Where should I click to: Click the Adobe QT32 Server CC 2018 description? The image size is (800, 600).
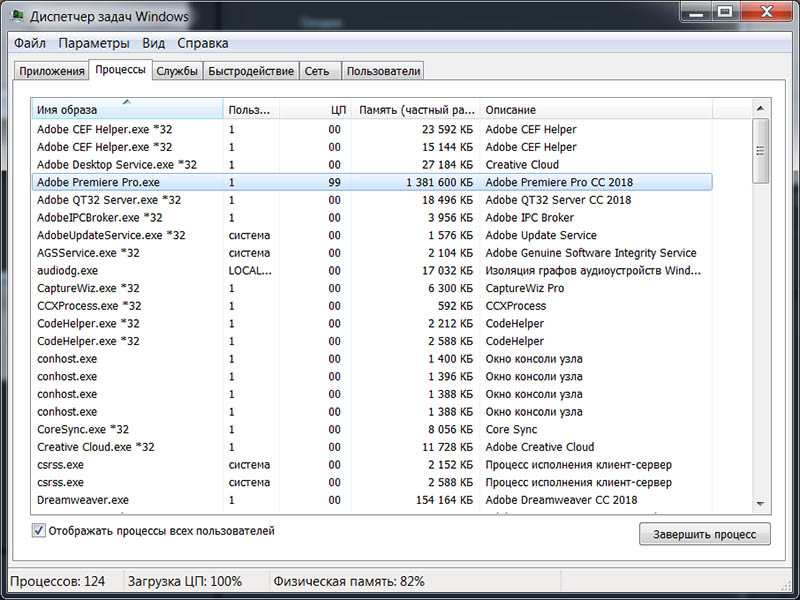coord(558,199)
